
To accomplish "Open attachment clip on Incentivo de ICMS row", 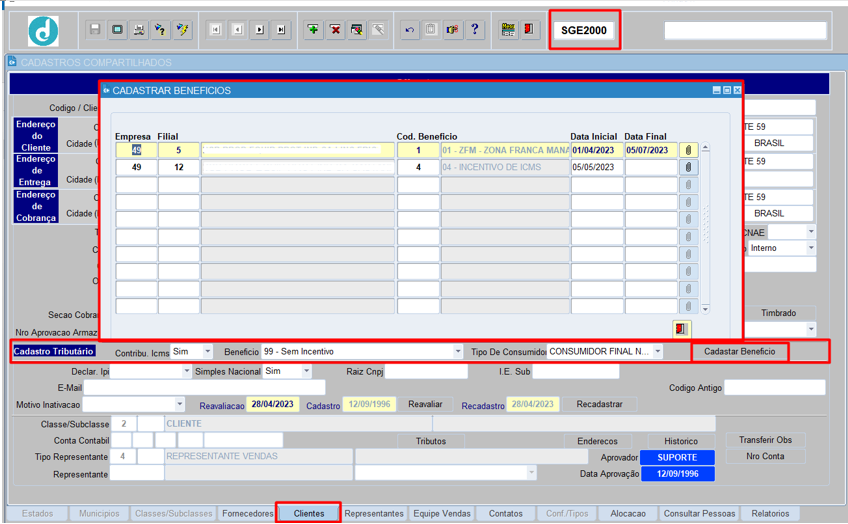I will pyautogui.click(x=688, y=168).
